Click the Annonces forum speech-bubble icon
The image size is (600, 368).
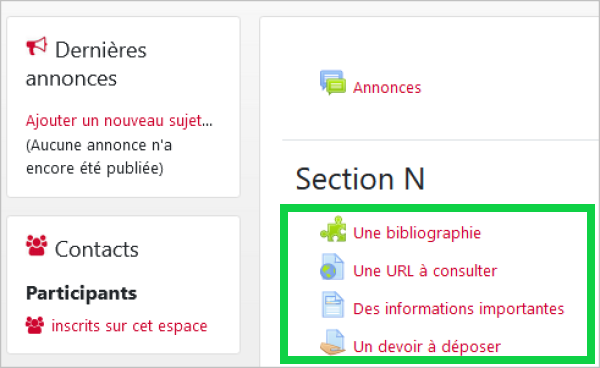(x=333, y=83)
